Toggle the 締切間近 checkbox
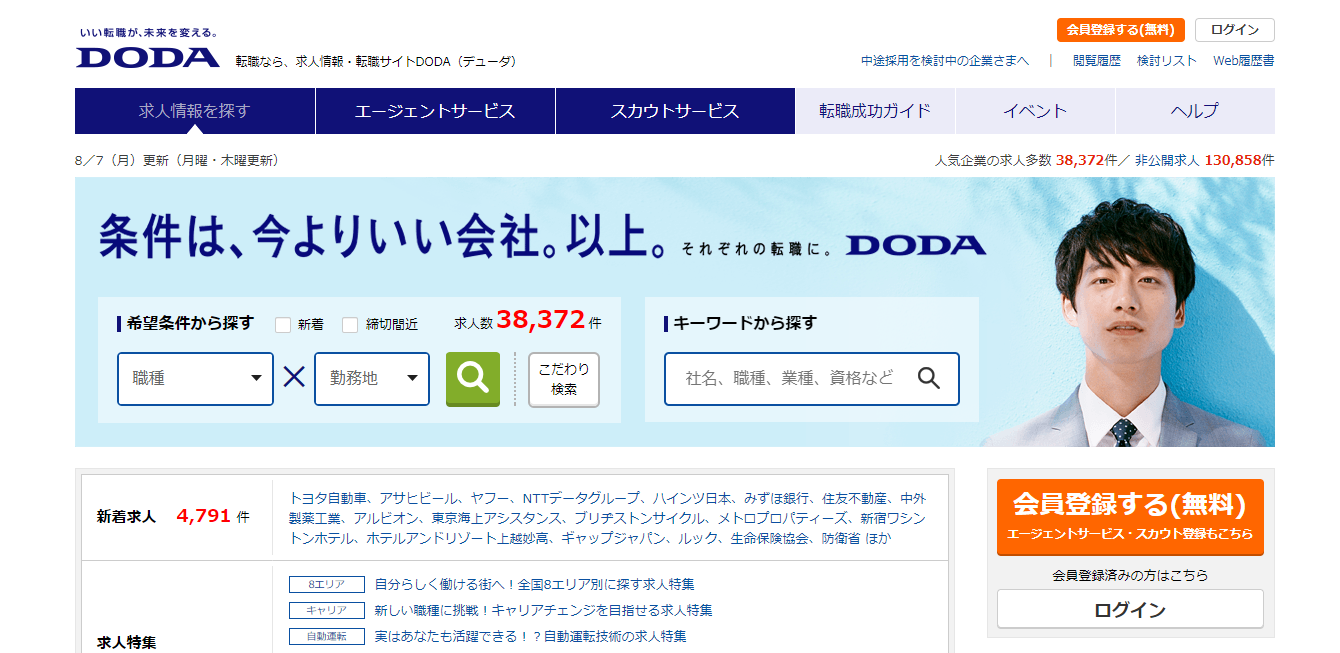 point(350,325)
